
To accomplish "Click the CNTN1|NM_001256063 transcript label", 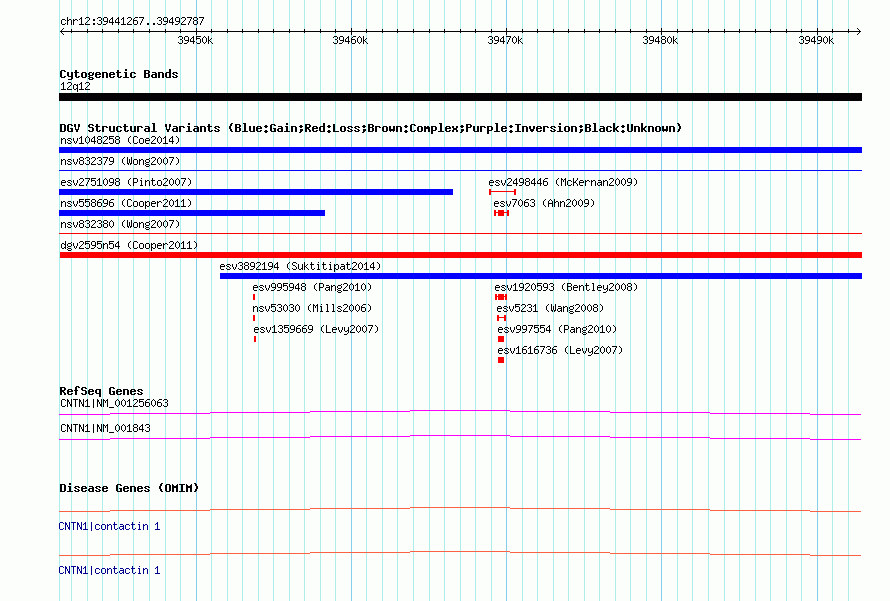I will (x=114, y=404).
